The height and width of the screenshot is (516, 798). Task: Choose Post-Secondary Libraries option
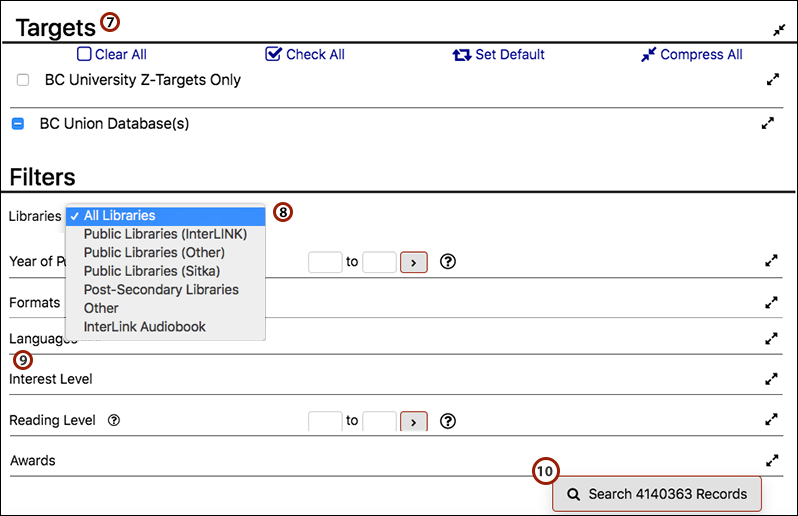(x=161, y=290)
